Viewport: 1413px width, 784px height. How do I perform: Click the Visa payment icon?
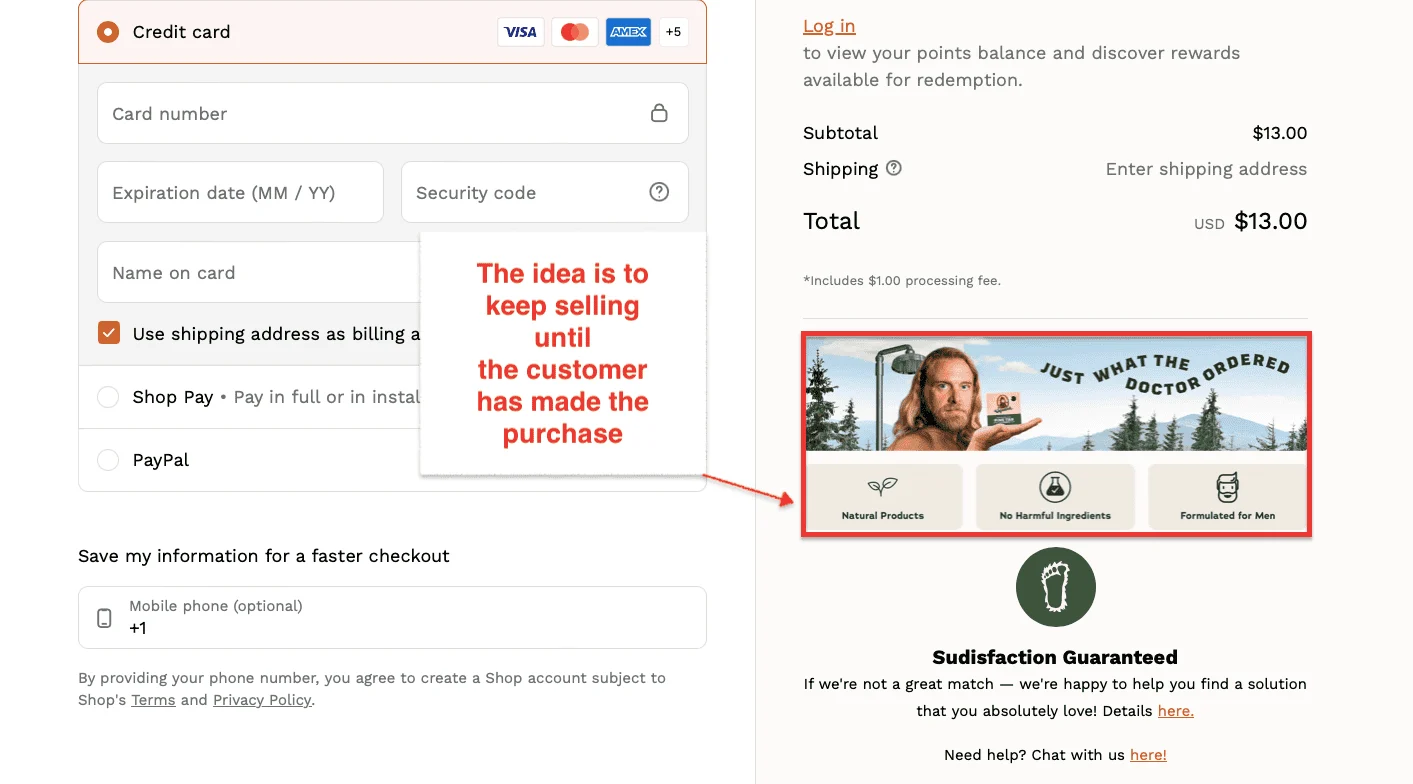tap(520, 31)
